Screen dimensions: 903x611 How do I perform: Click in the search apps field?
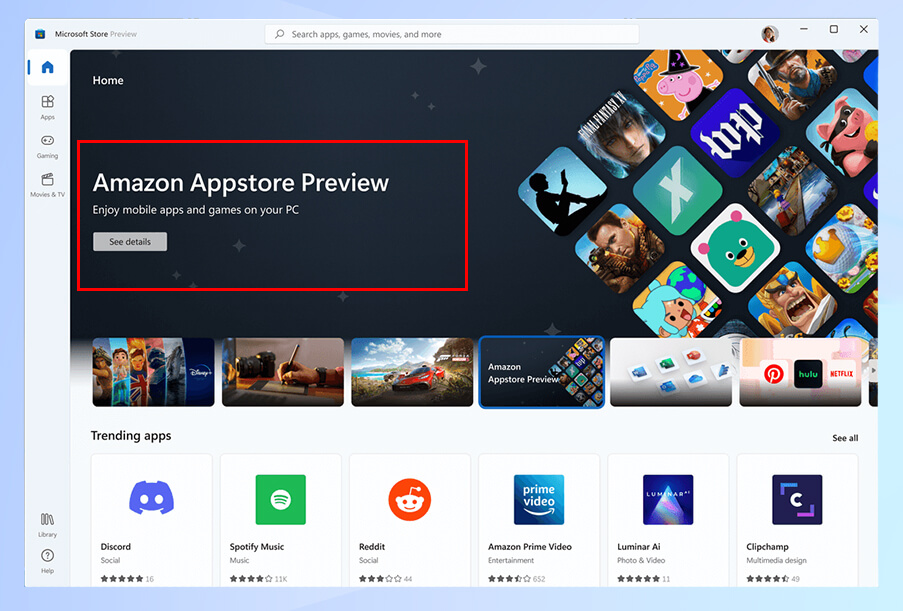coord(452,34)
